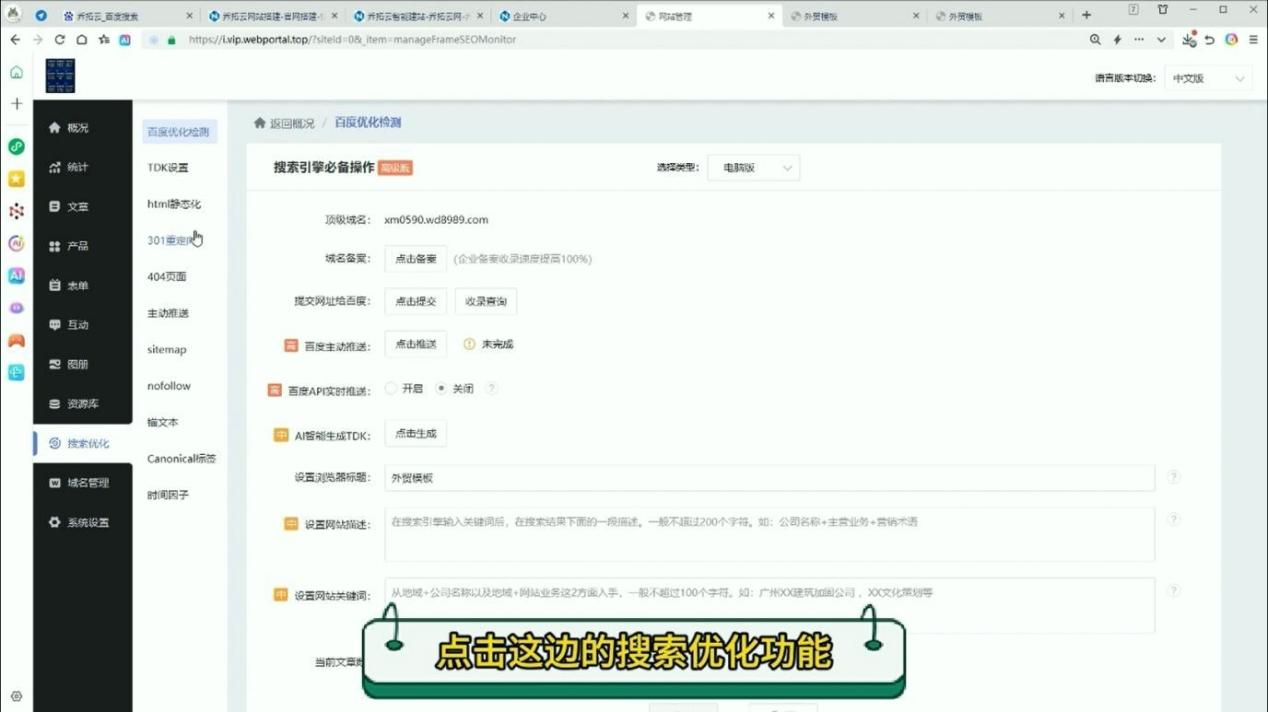
Task: Click browser home icon in toolbar
Action: pos(81,40)
